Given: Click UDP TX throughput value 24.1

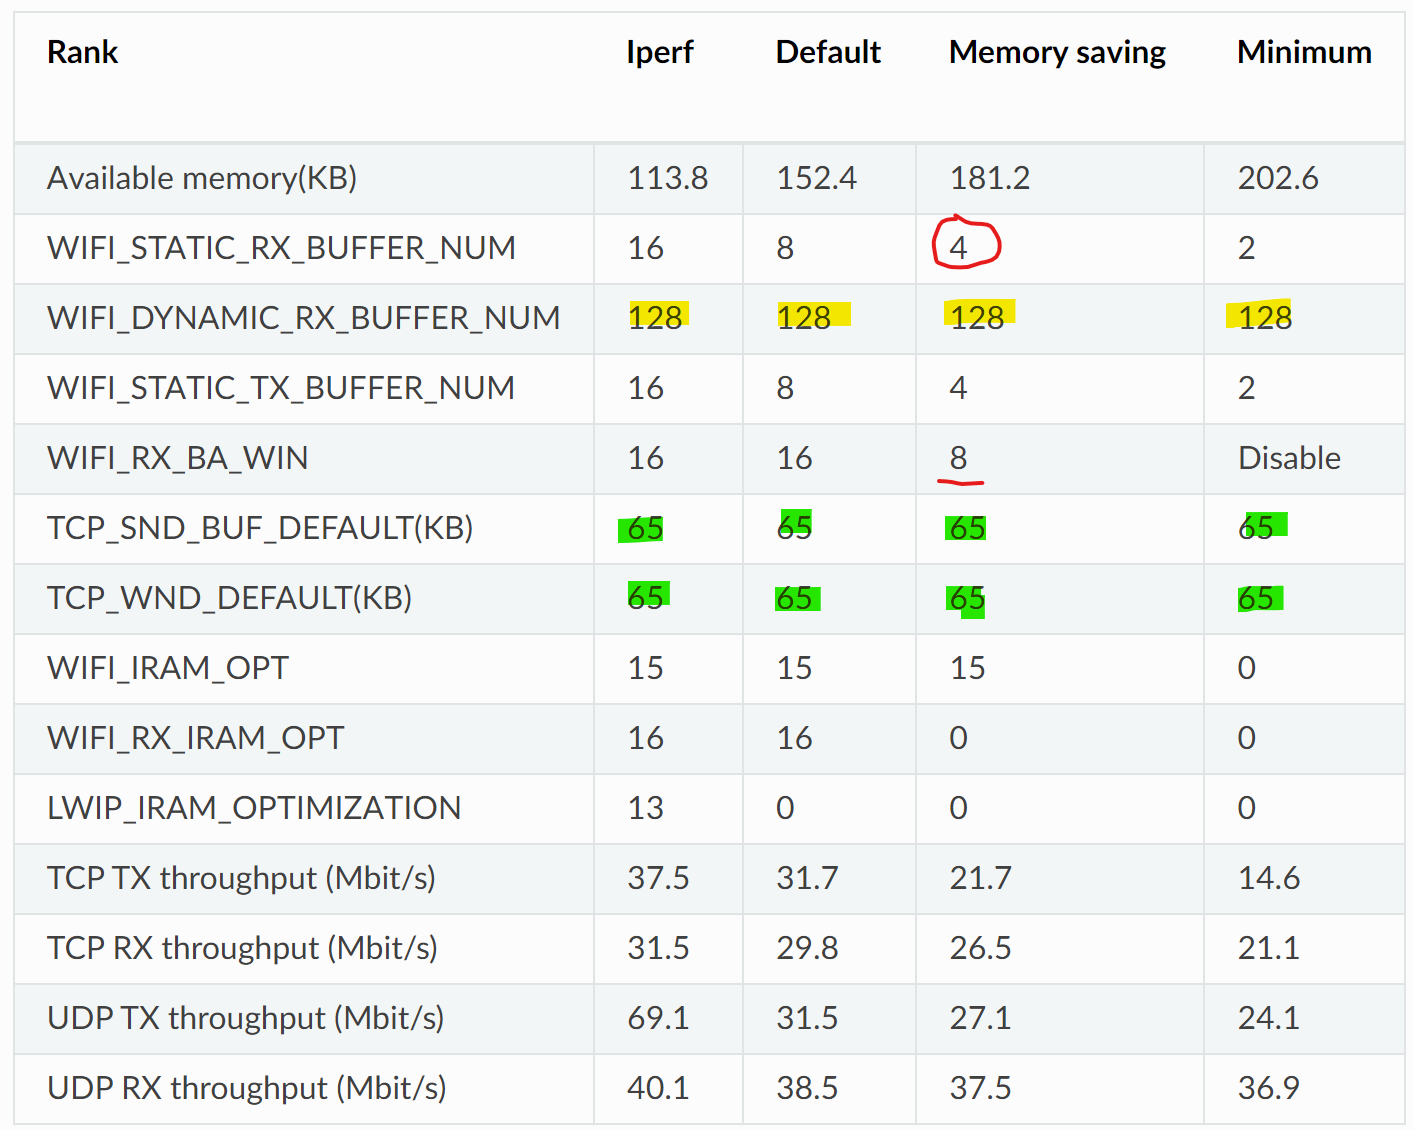Looking at the screenshot, I should (x=1268, y=1018).
